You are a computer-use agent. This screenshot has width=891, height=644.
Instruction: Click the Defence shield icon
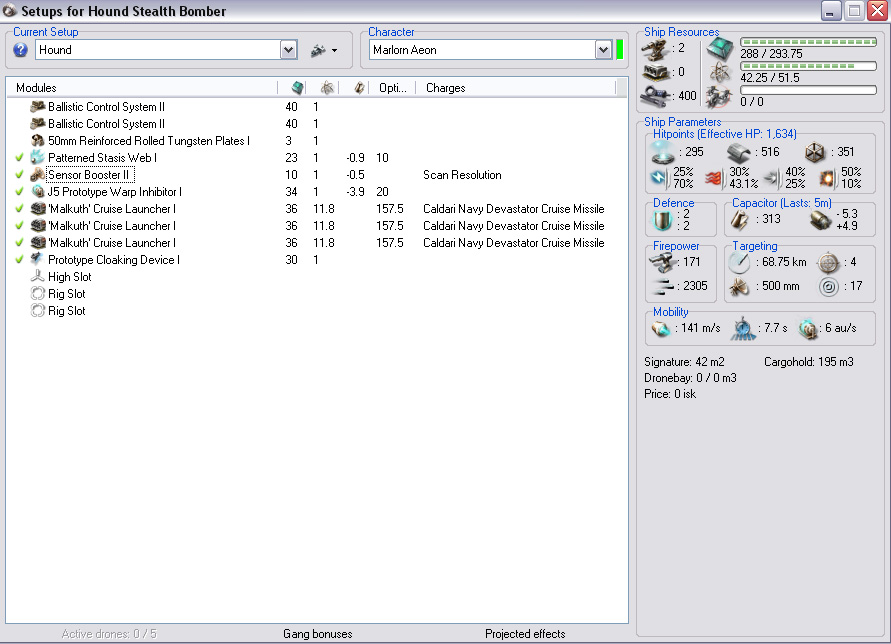(663, 220)
